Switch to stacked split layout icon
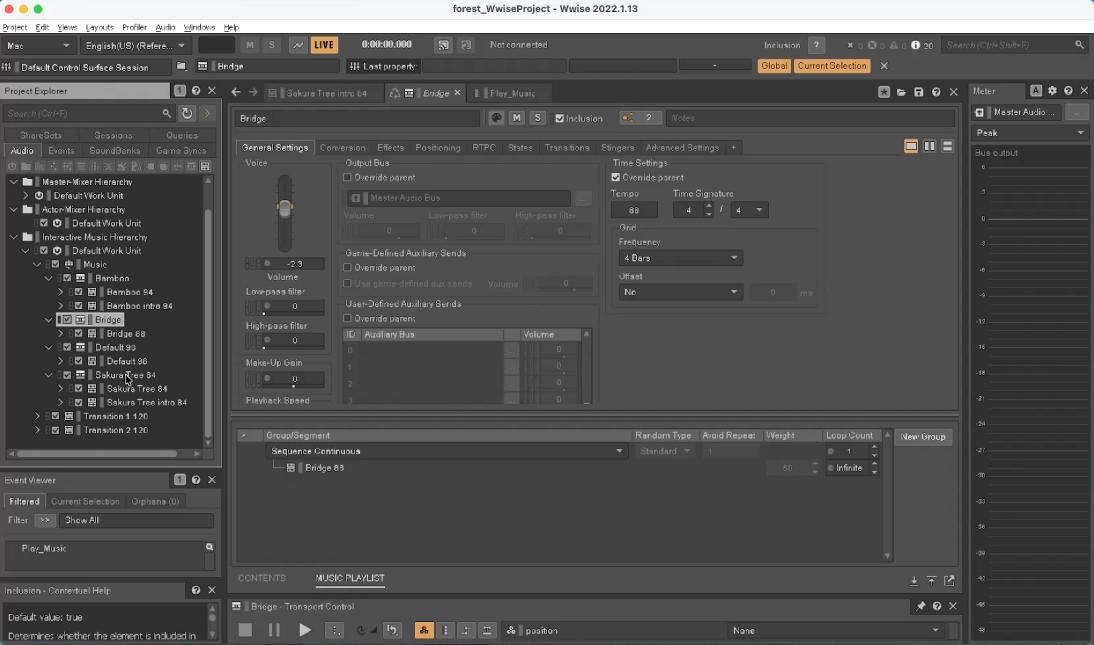1094x645 pixels. pos(947,146)
